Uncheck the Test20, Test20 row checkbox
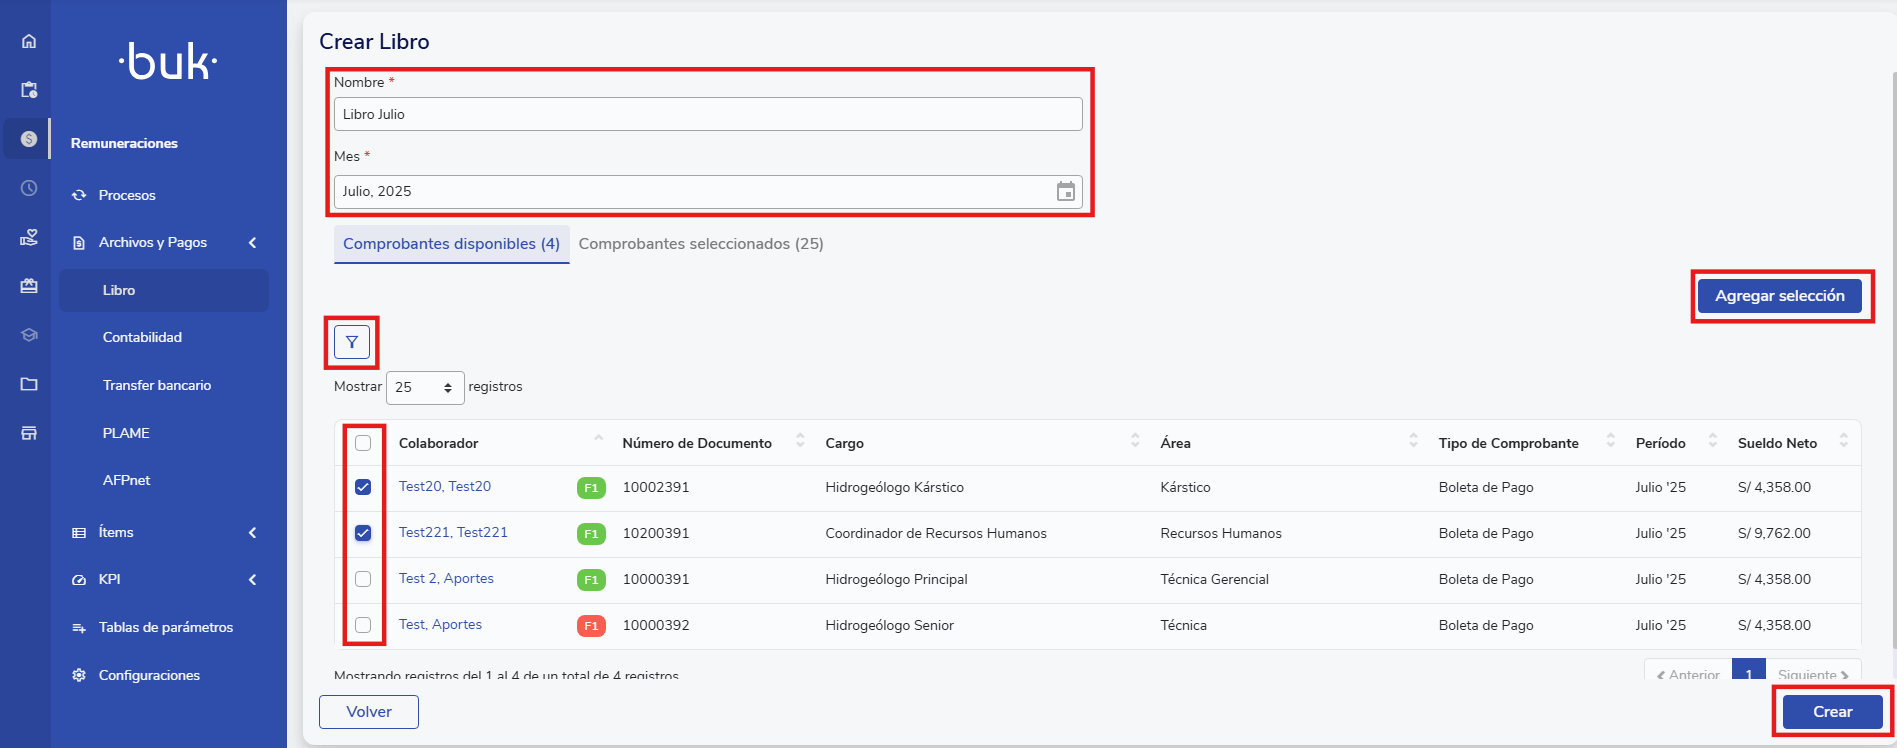Screen dimensions: 1897x748 (363, 487)
